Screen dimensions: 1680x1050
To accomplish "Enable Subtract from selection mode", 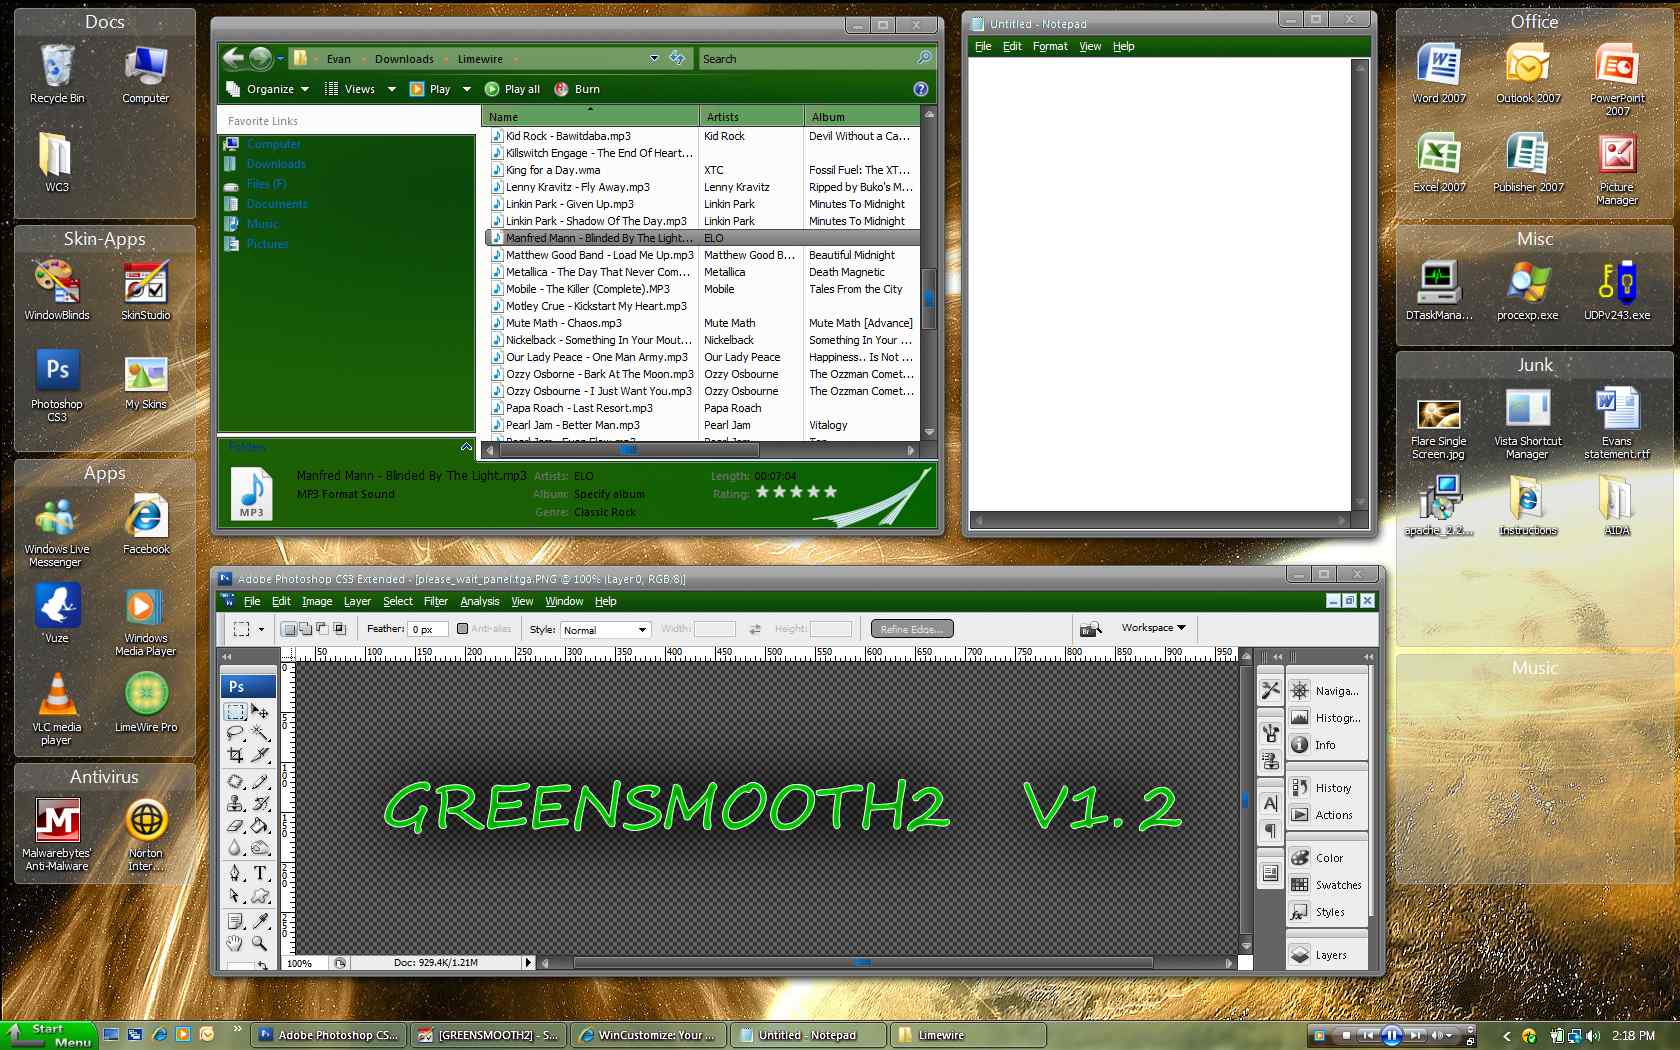I will (322, 629).
